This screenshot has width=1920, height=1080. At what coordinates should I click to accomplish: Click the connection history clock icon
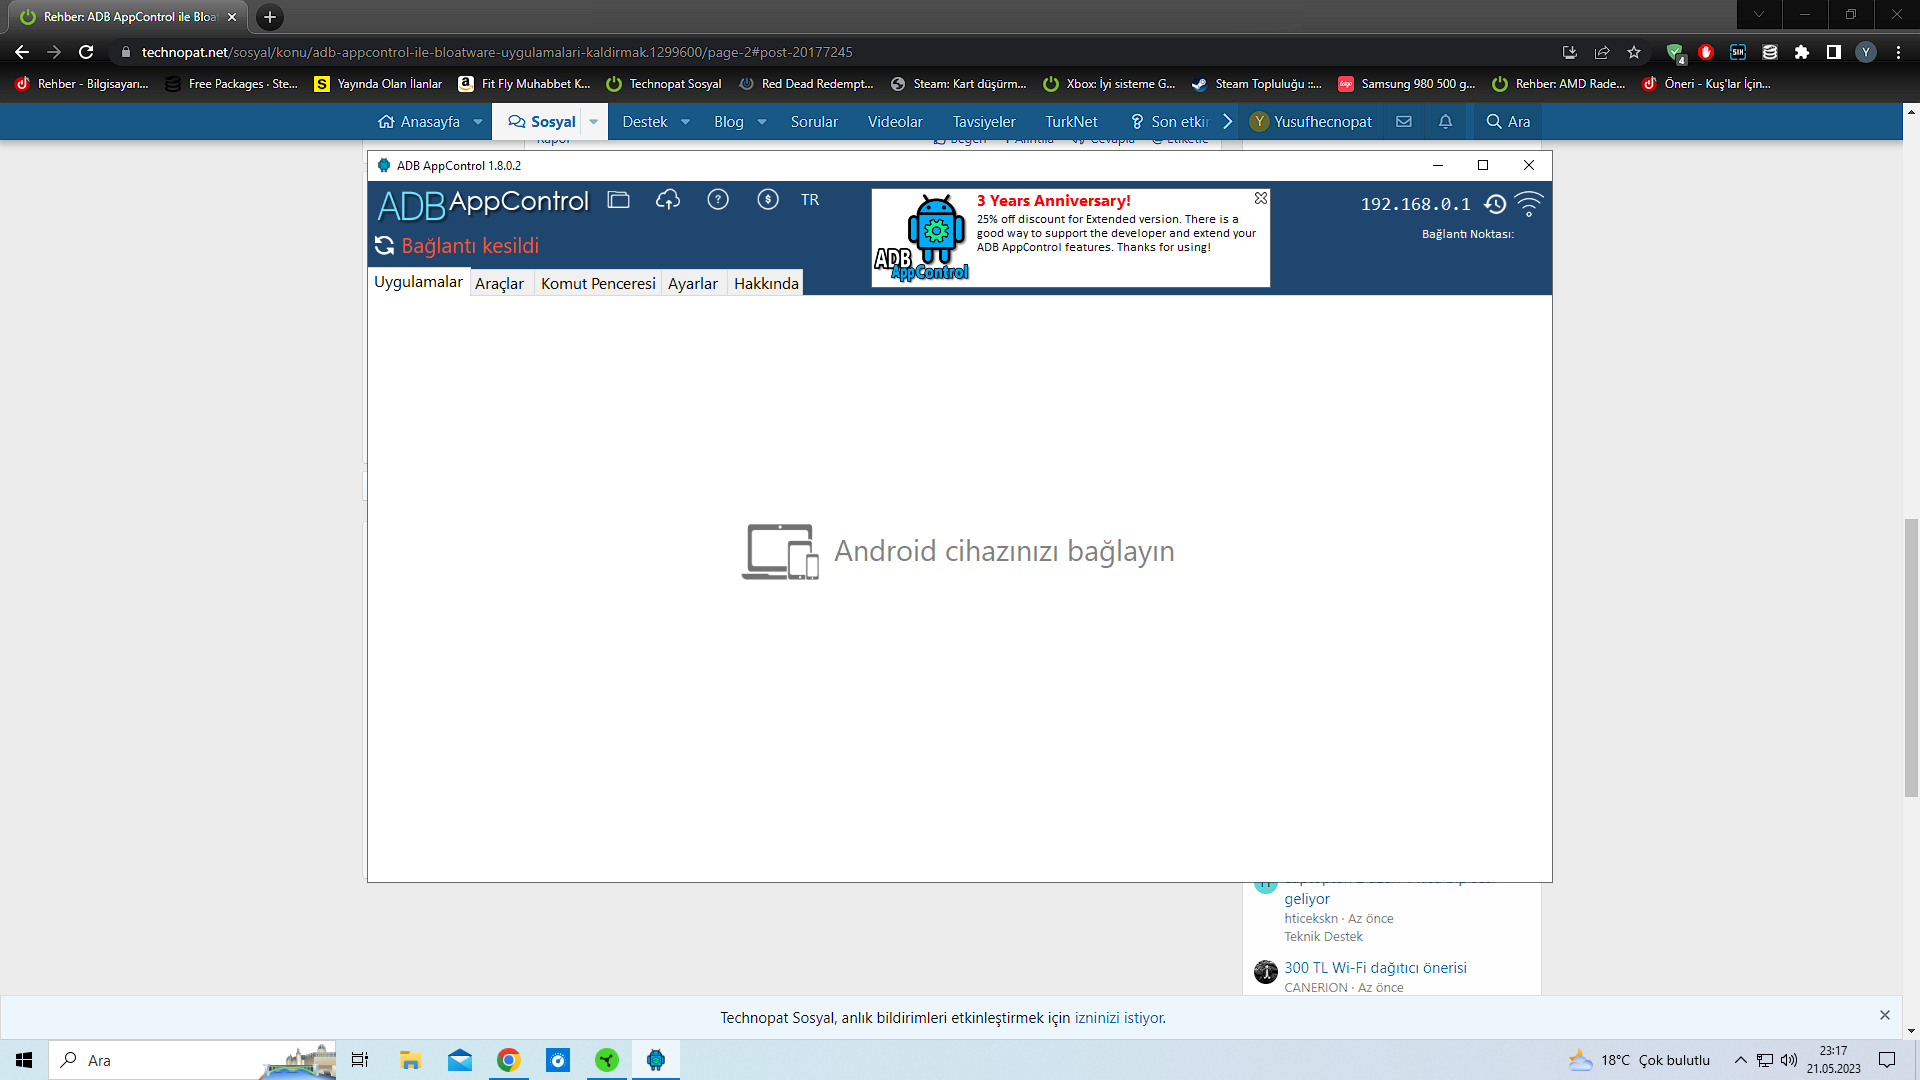[1495, 204]
